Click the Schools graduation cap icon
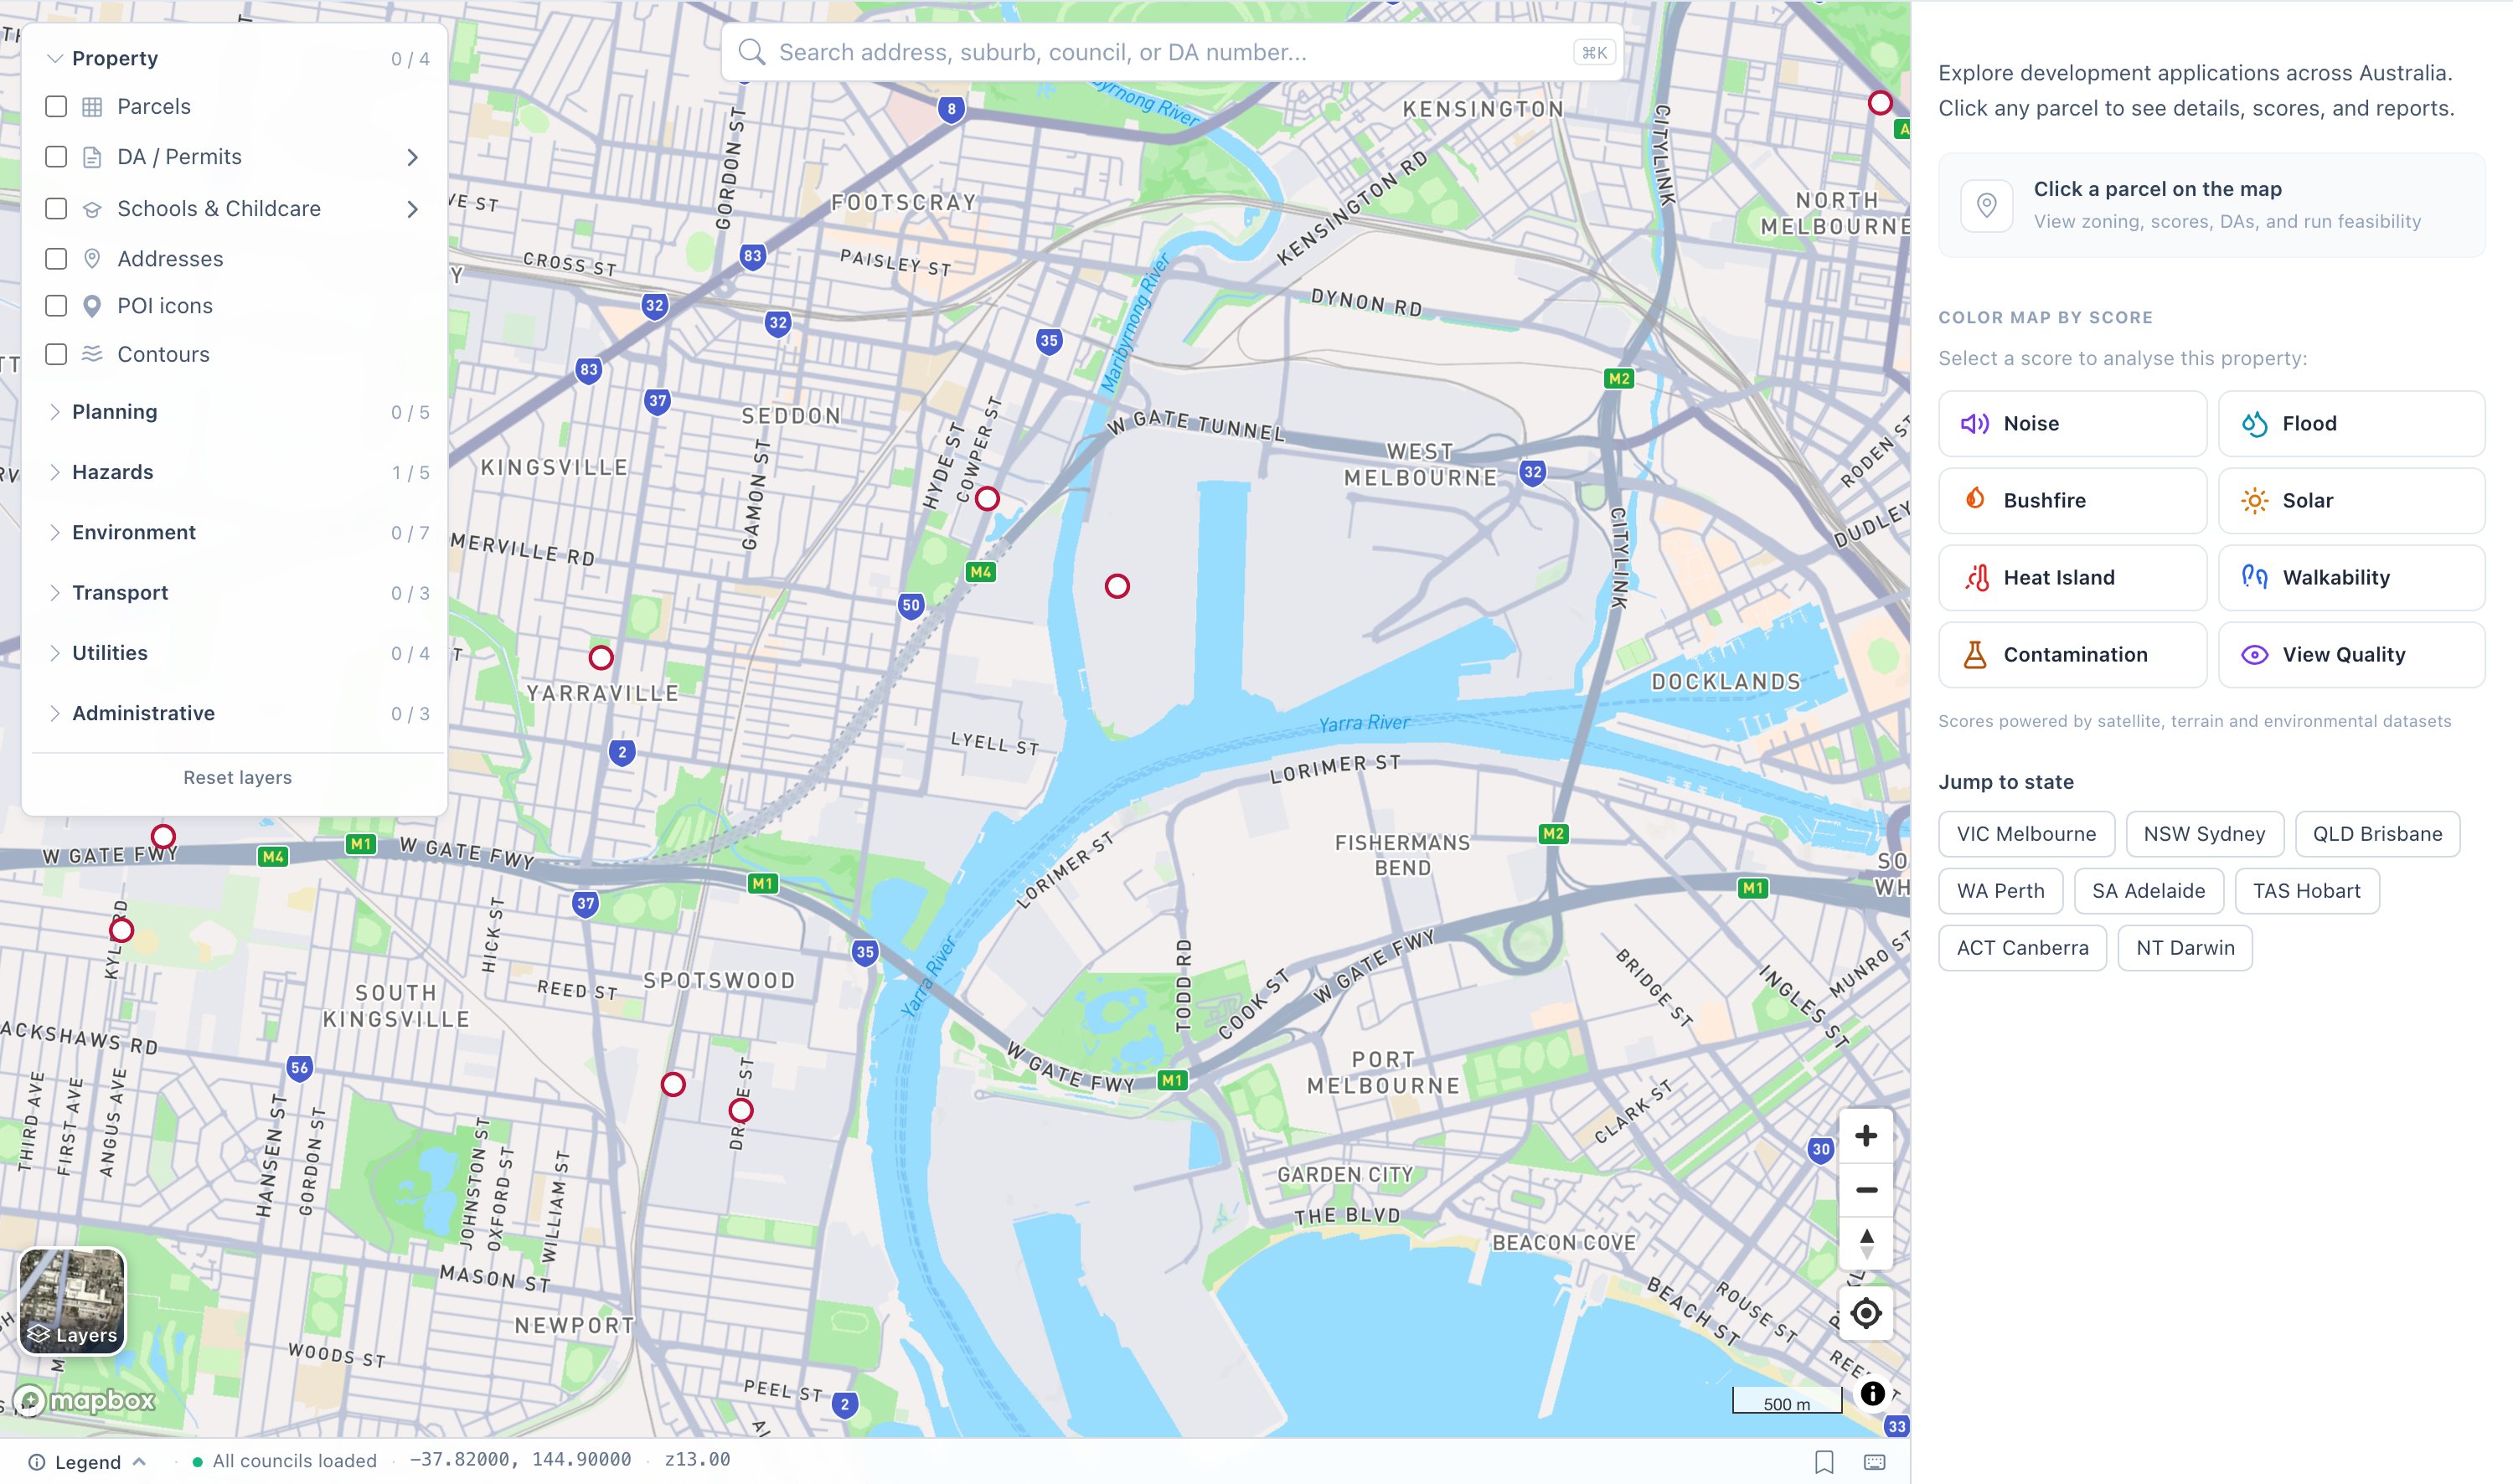The height and width of the screenshot is (1484, 2513). pyautogui.click(x=92, y=209)
